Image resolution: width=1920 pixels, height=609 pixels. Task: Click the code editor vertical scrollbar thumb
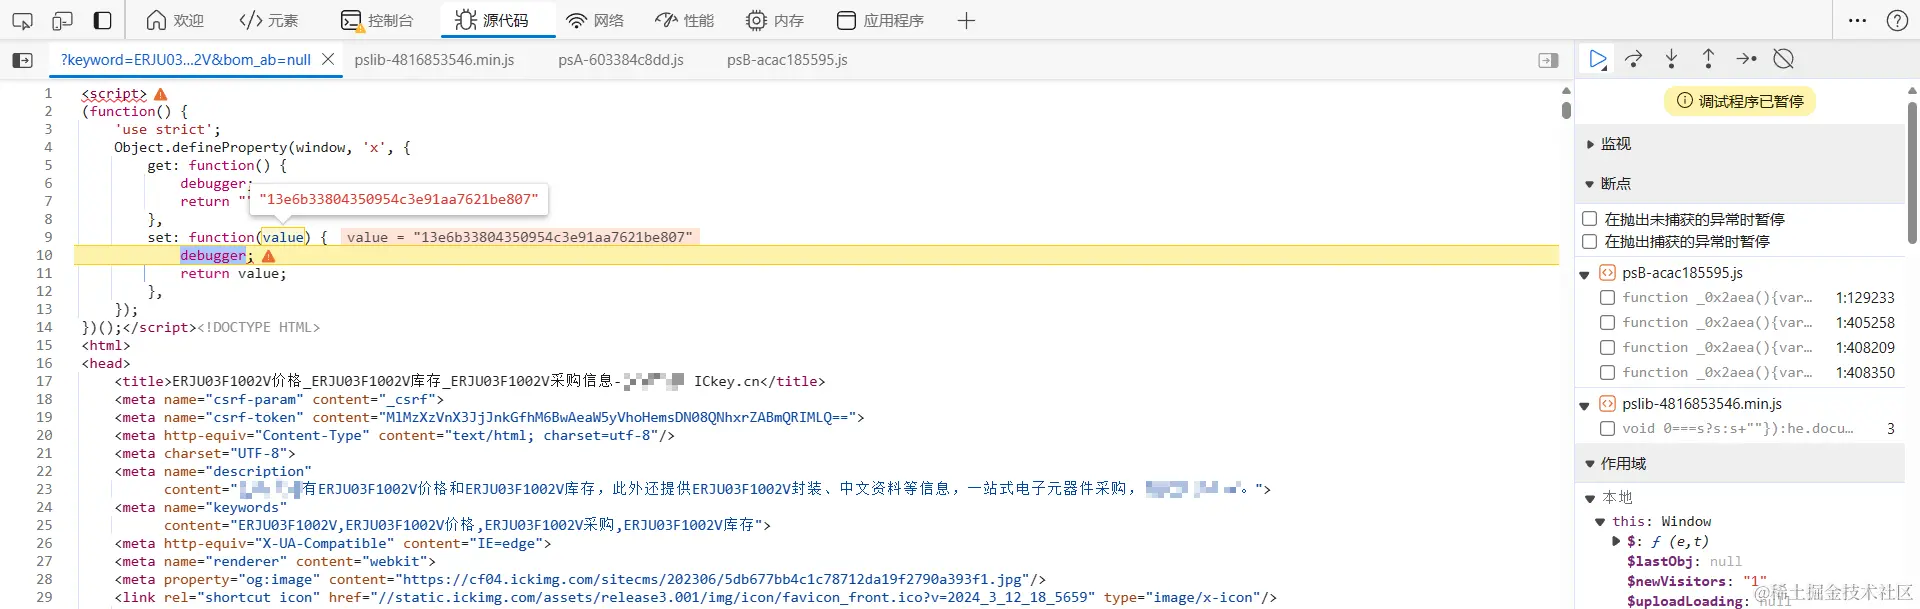(1566, 109)
